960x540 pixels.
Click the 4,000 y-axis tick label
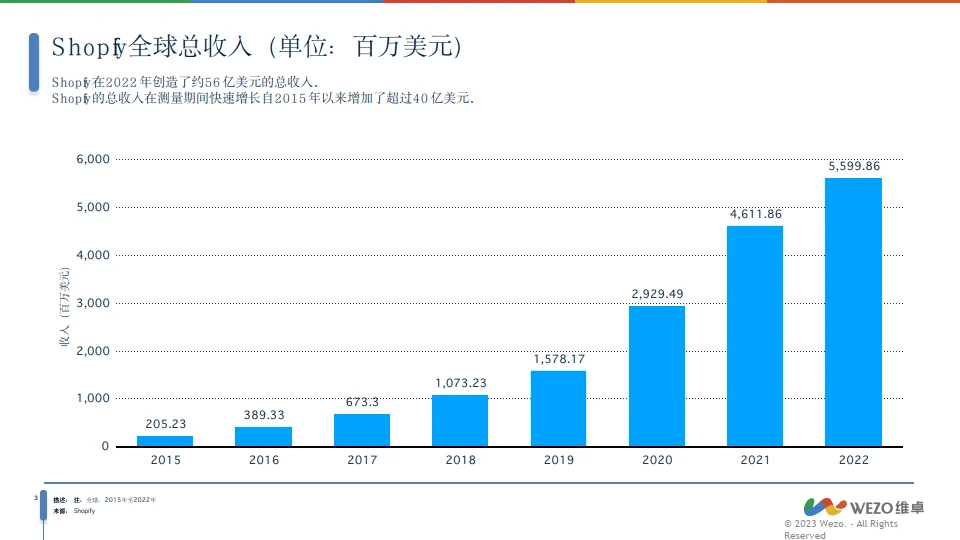pos(93,255)
